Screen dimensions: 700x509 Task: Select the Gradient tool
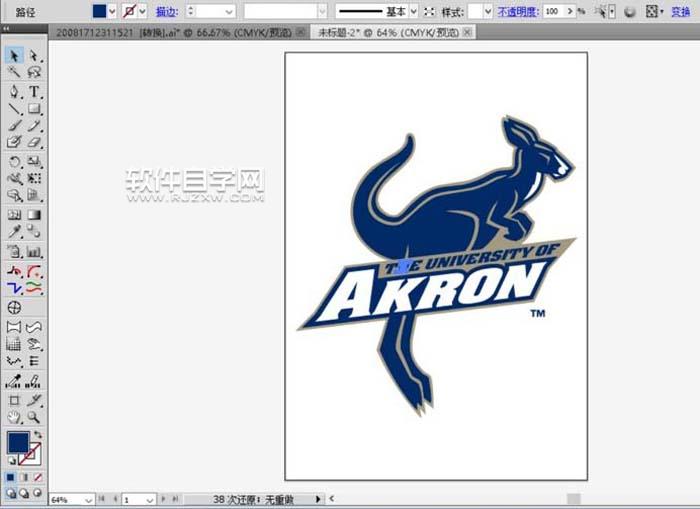[34, 215]
